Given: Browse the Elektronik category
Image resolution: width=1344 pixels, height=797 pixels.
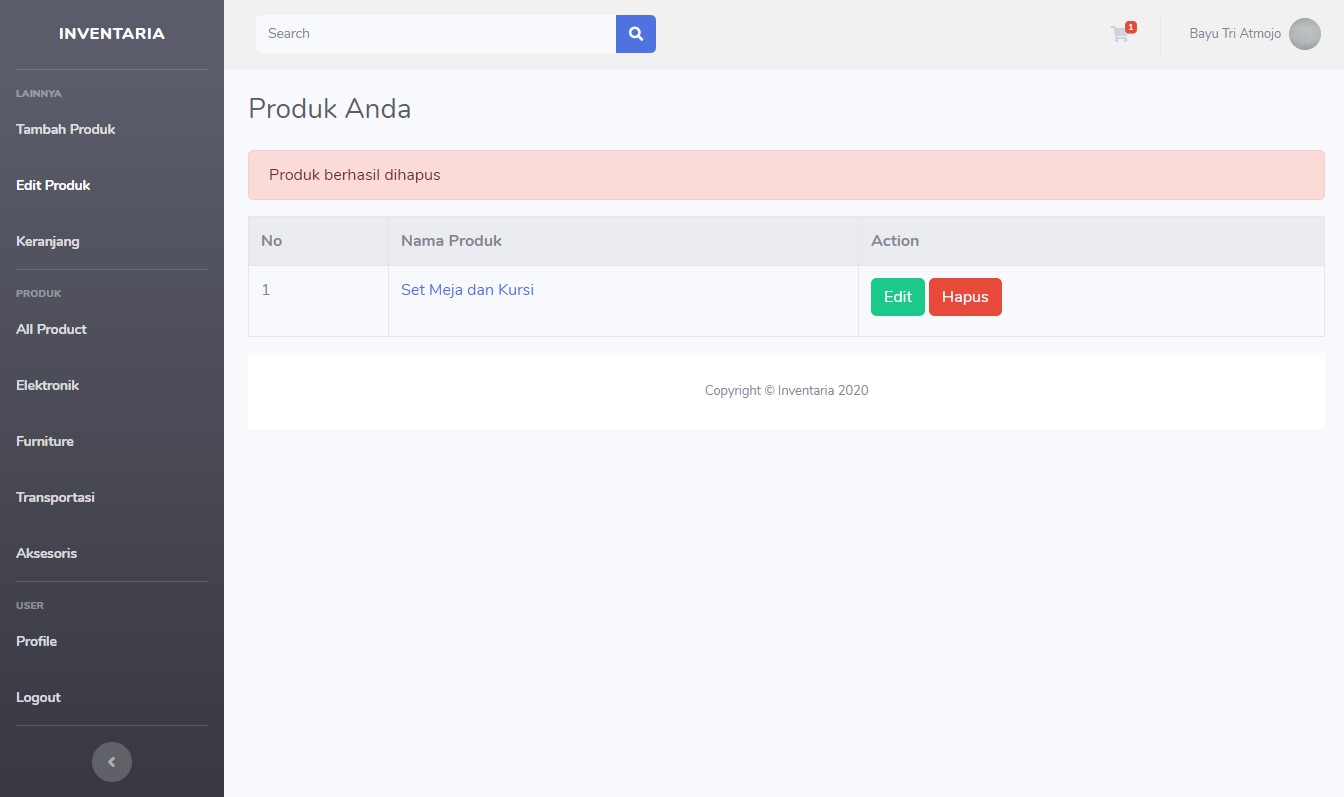Looking at the screenshot, I should (47, 385).
